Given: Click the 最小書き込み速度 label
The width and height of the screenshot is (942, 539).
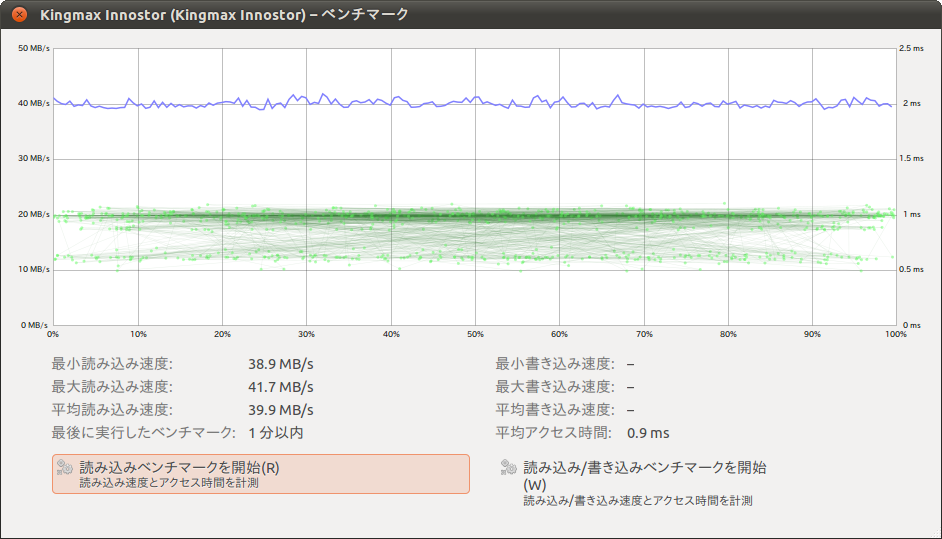Looking at the screenshot, I should (x=555, y=364).
